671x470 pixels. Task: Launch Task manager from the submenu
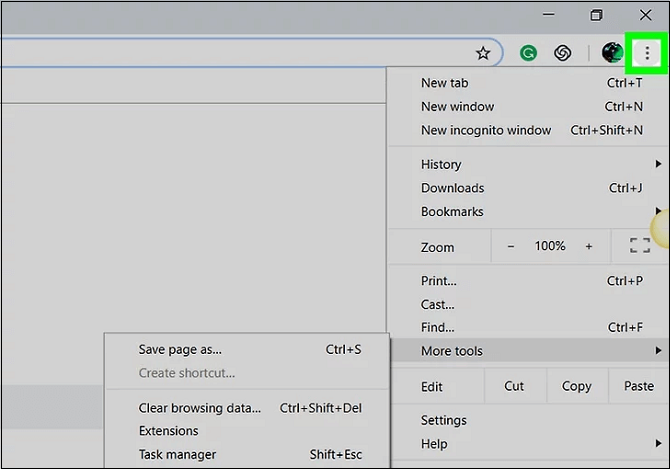pos(177,455)
